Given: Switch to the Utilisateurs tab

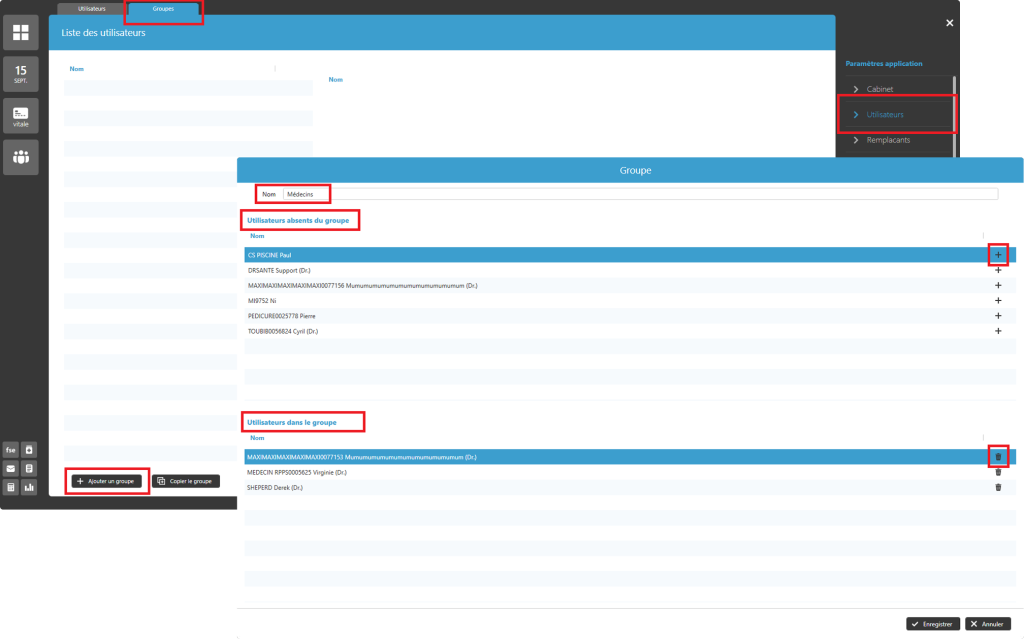Looking at the screenshot, I should (92, 8).
